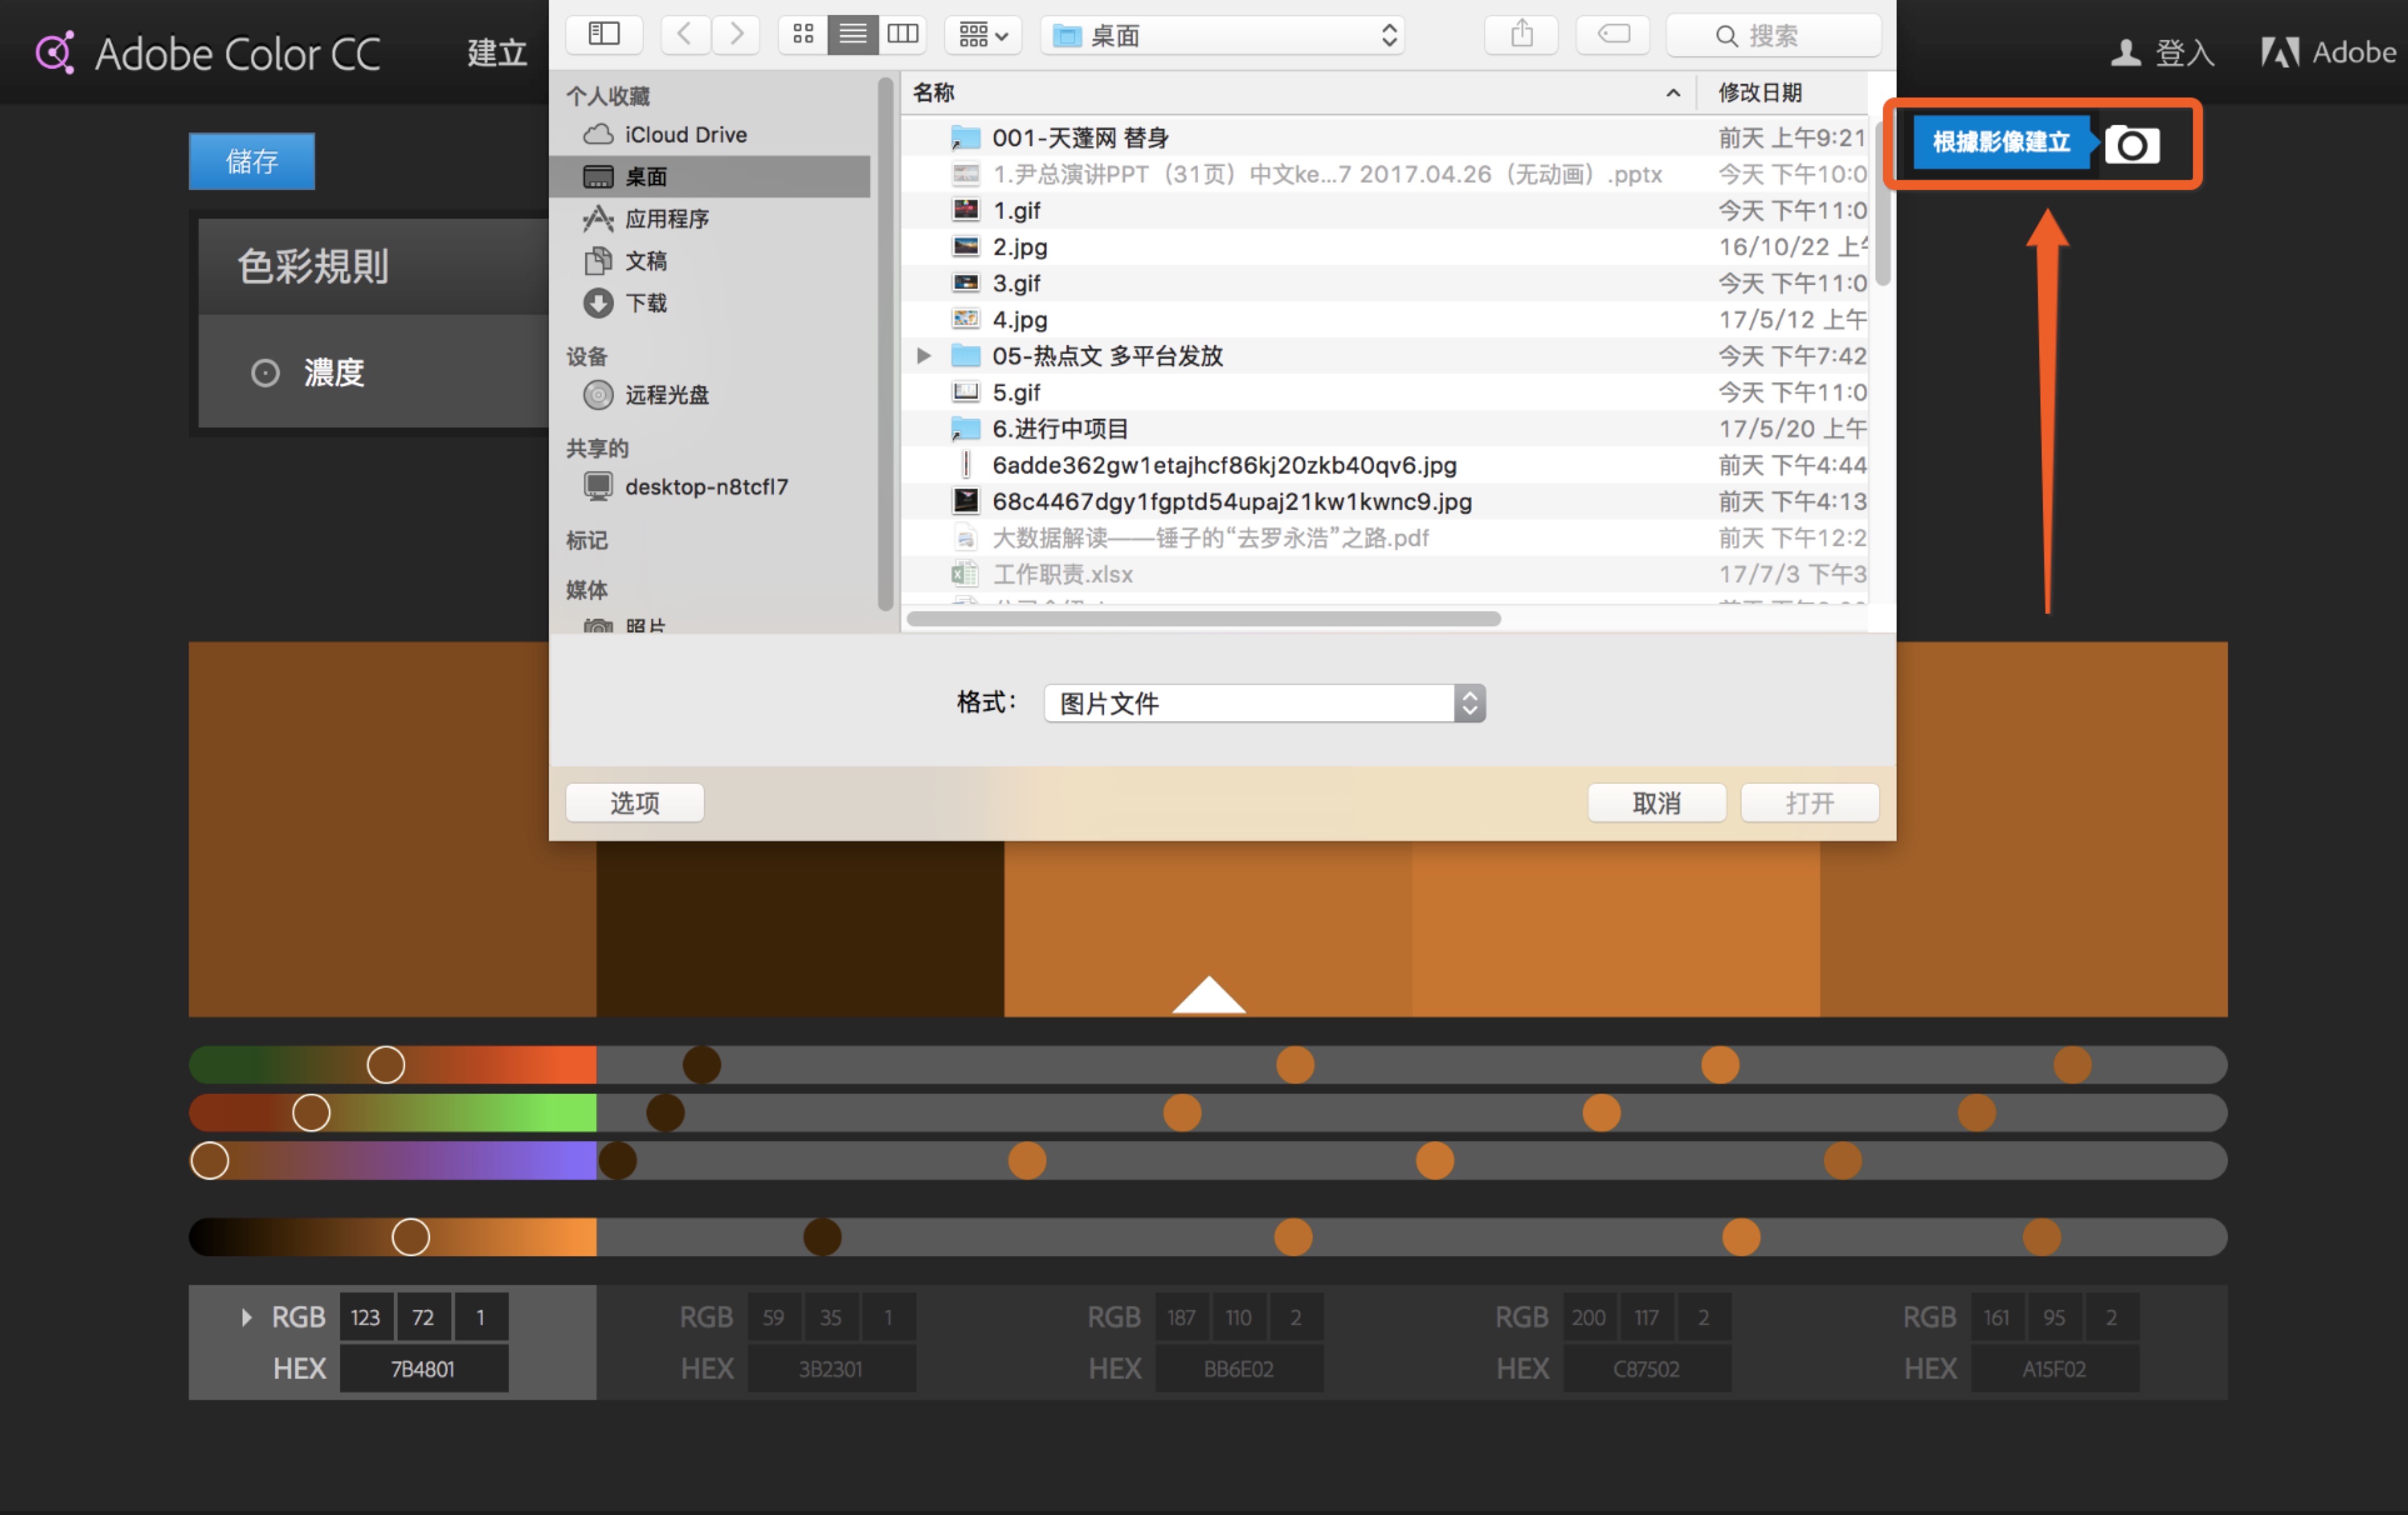Click the 登入 sign-in link
The width and height of the screenshot is (2408, 1515).
2184,52
